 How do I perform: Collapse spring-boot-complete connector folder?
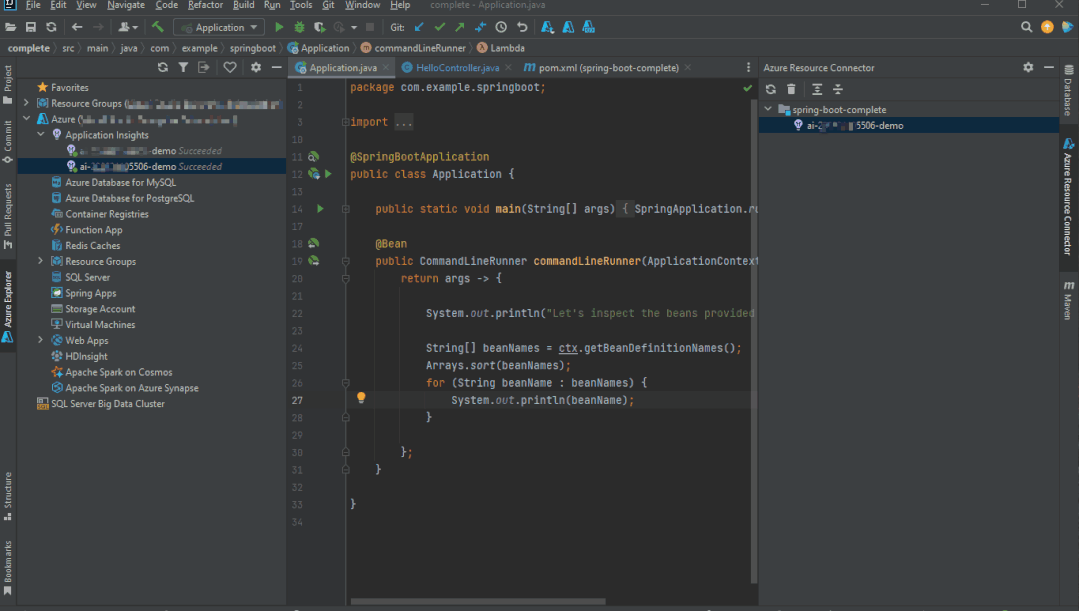(x=769, y=109)
